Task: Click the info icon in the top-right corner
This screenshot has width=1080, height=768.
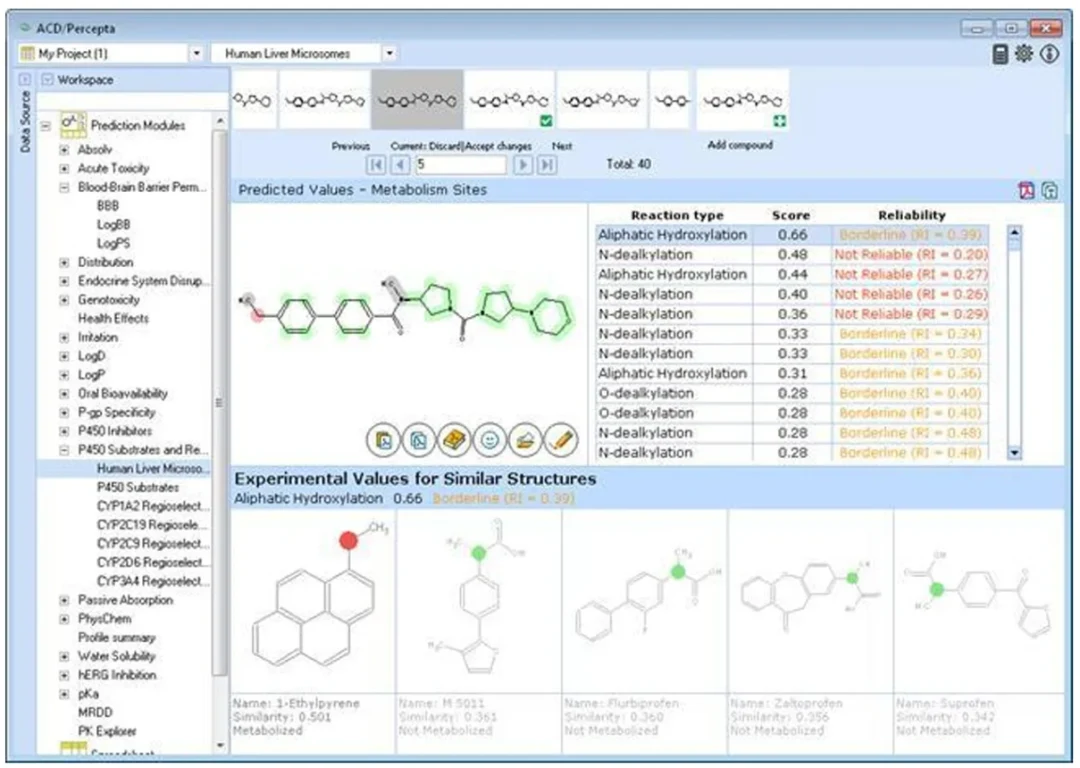Action: (x=1049, y=53)
